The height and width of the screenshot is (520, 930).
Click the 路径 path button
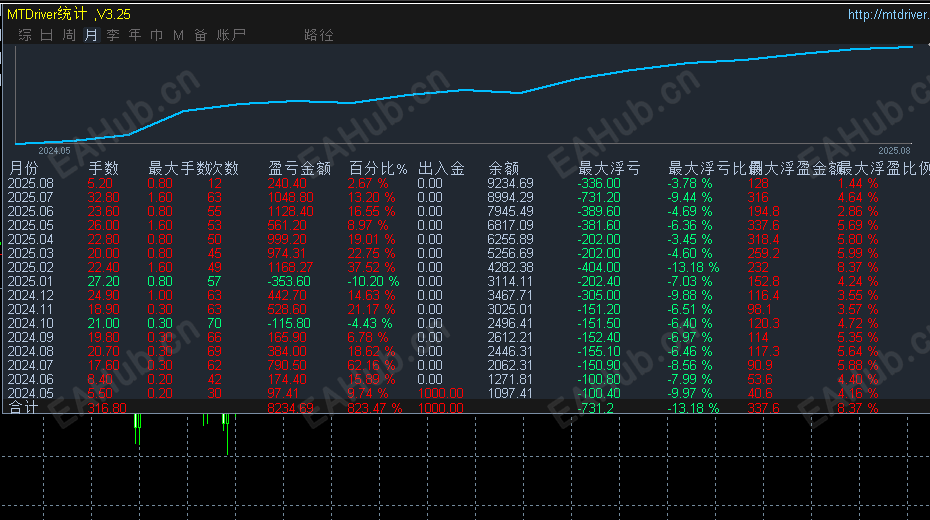[319, 35]
